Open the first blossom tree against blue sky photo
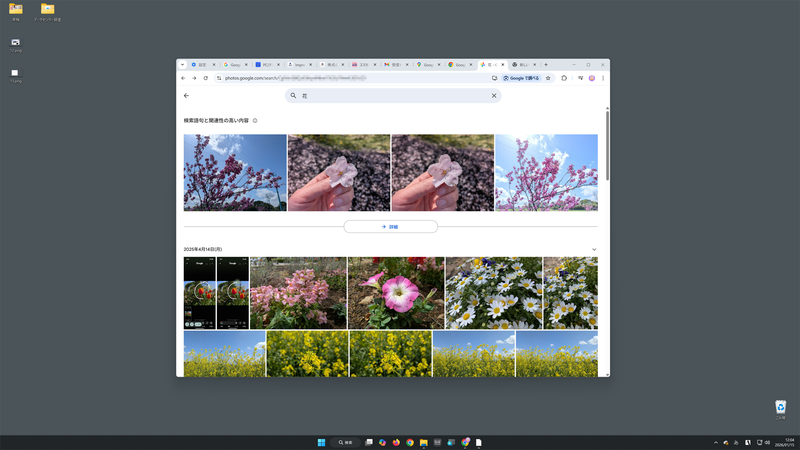 [x=235, y=172]
